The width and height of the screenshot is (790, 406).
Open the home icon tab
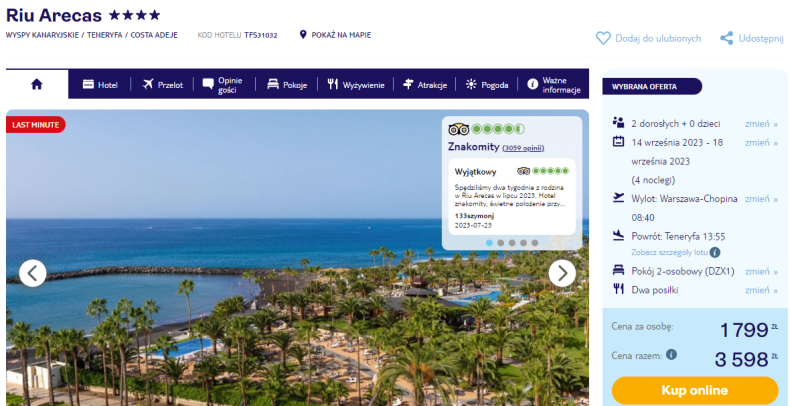[37, 84]
